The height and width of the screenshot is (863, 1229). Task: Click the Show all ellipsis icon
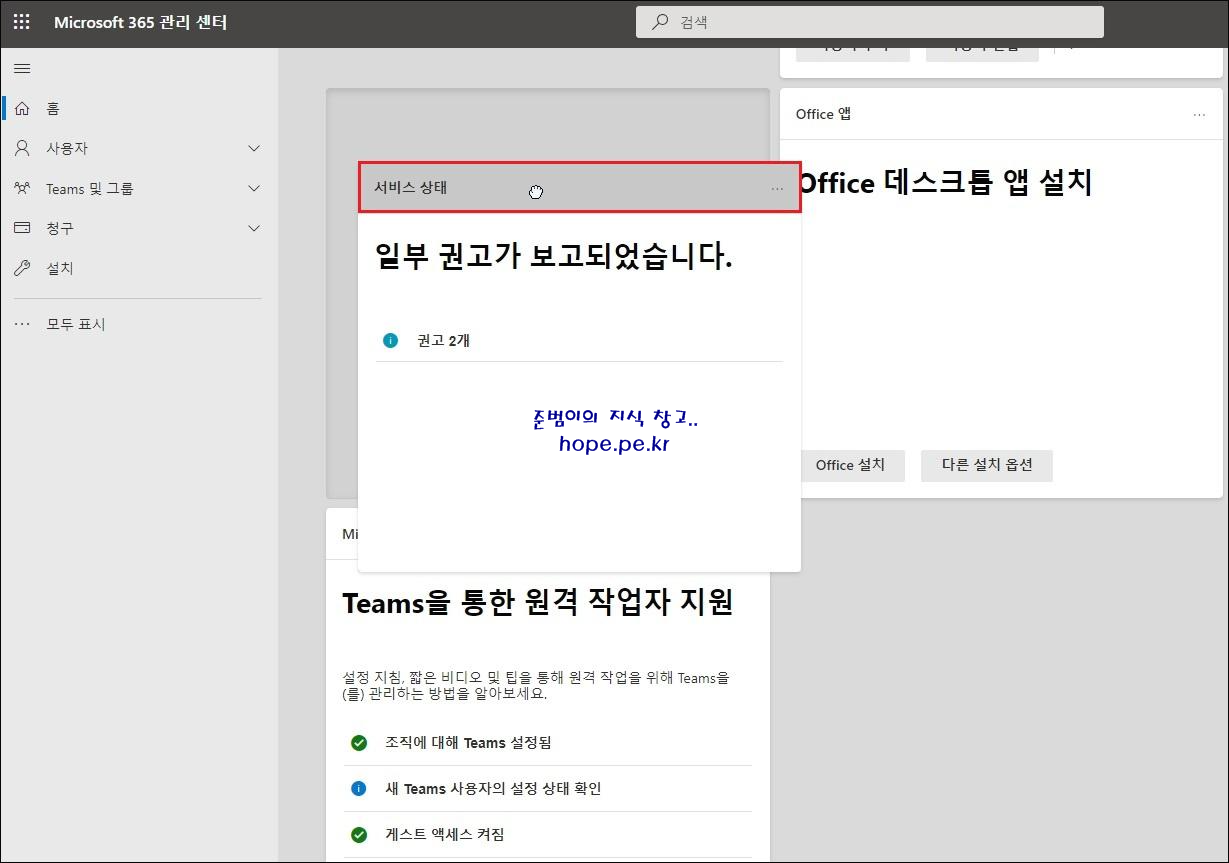coord(22,324)
